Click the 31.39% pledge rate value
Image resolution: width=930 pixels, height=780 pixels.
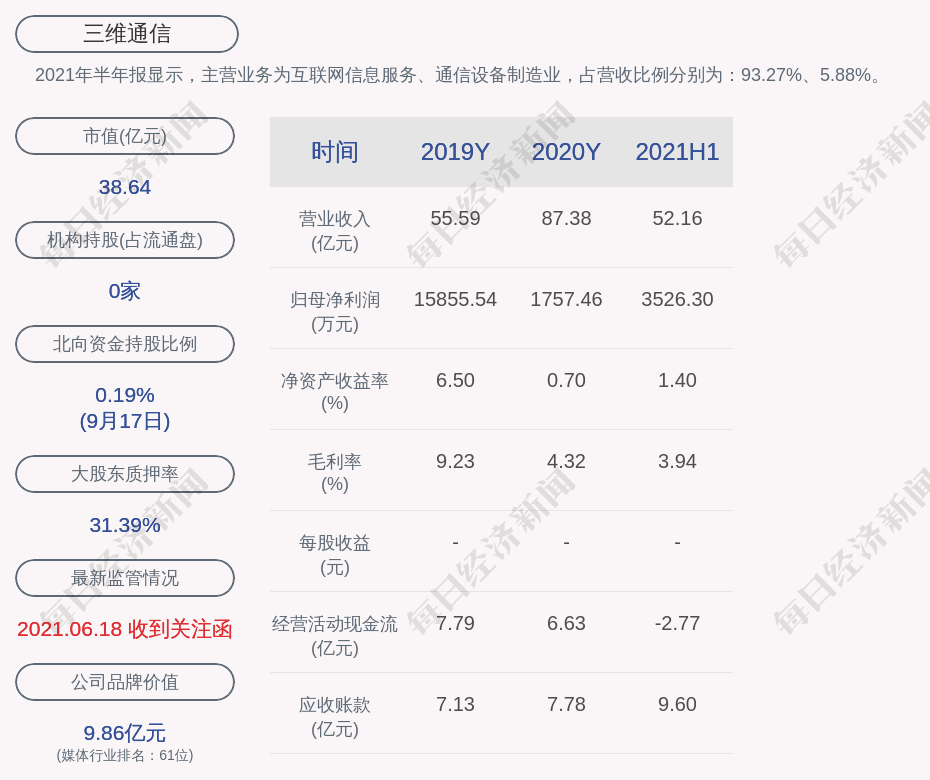click(125, 525)
